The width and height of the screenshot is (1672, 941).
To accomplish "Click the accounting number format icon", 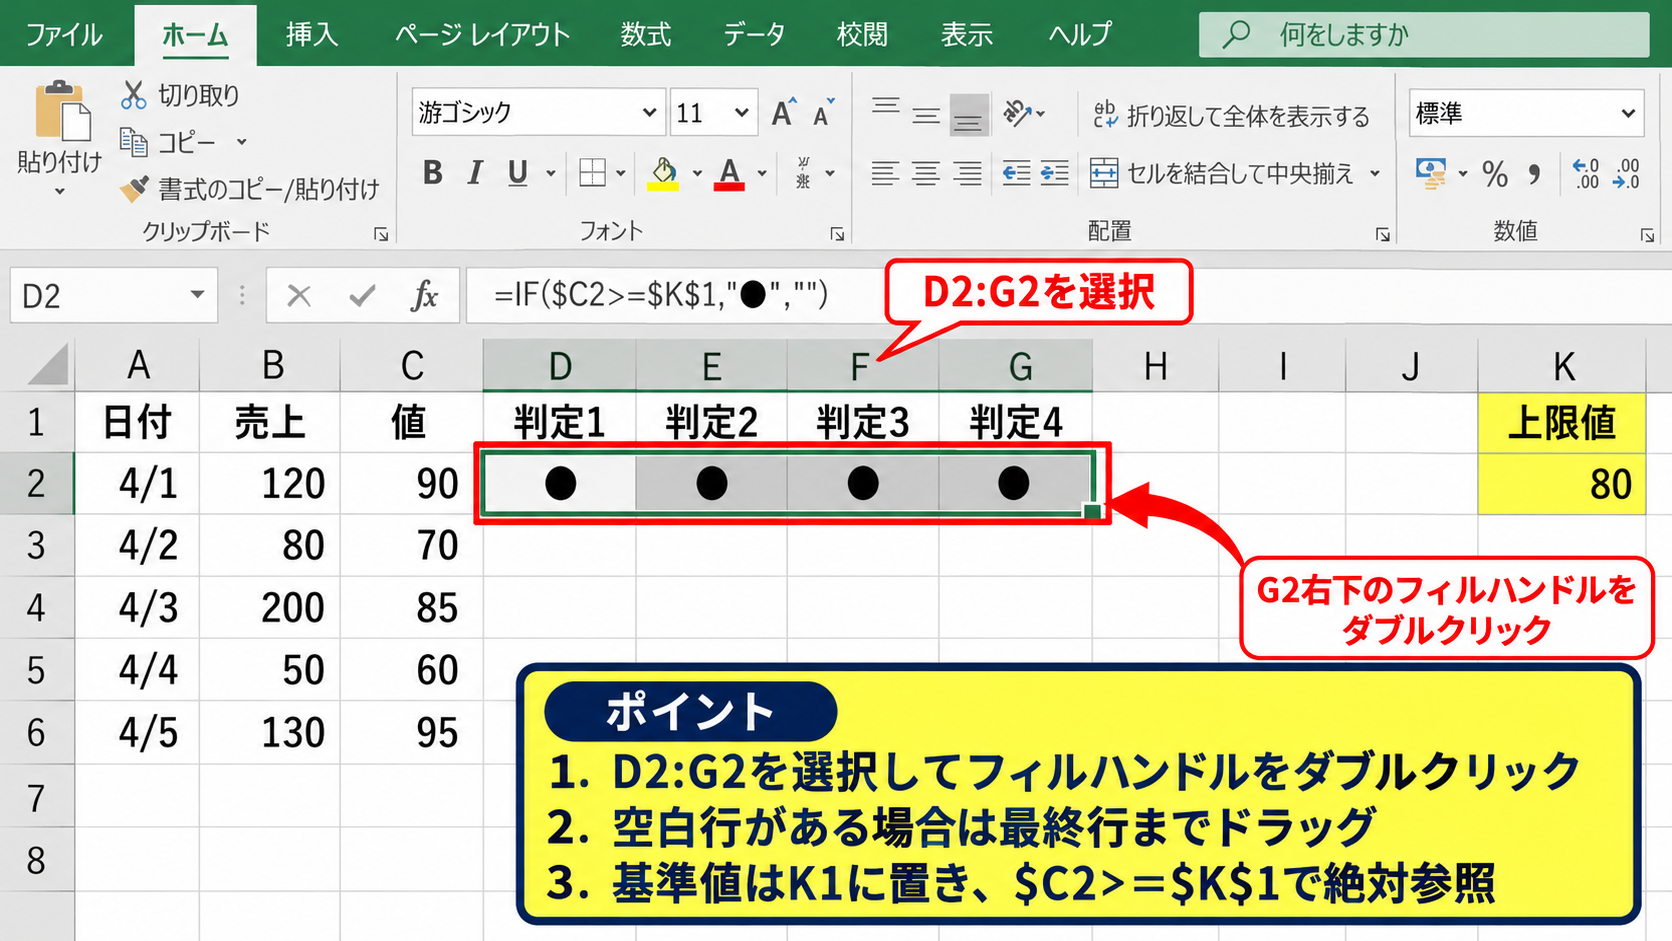I will [1431, 173].
